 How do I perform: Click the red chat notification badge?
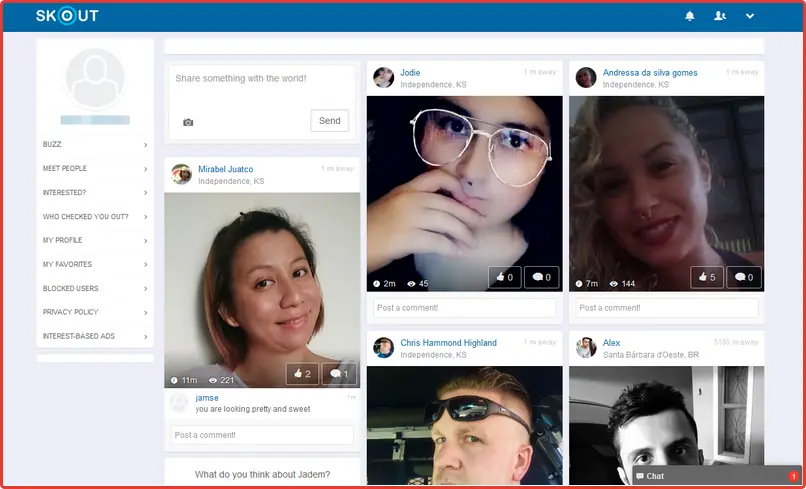(x=793, y=476)
